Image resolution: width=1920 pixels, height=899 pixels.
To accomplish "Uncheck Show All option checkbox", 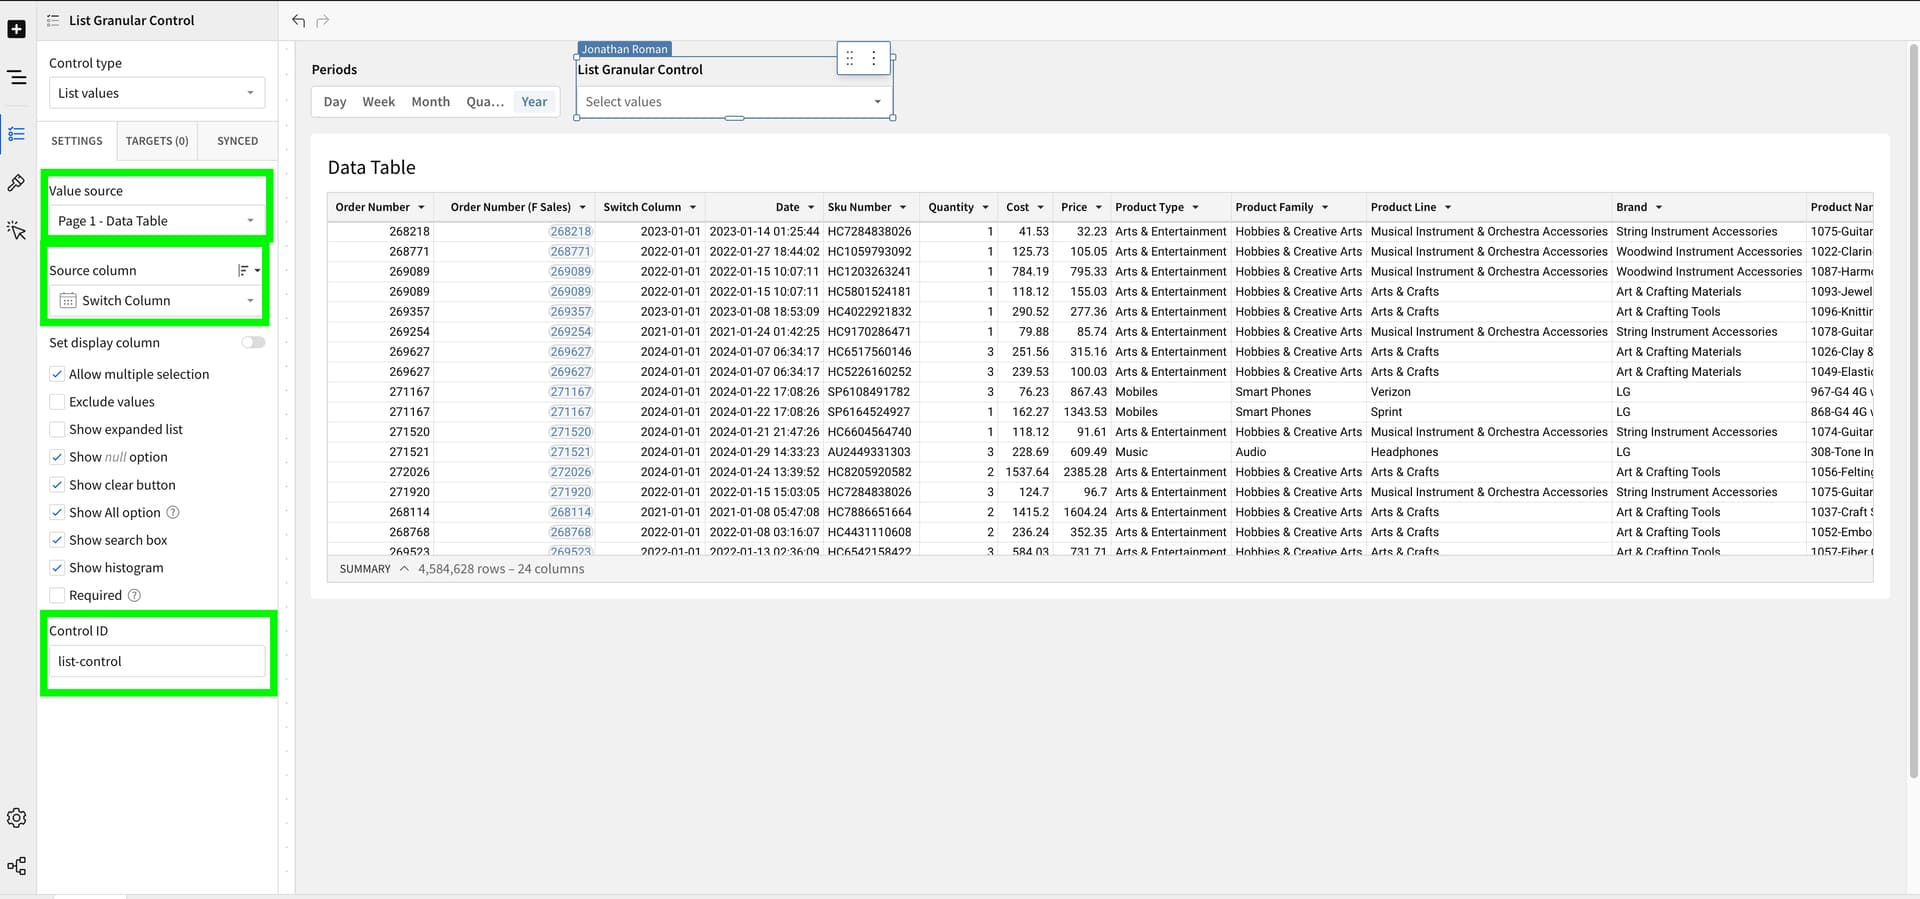I will [x=57, y=512].
